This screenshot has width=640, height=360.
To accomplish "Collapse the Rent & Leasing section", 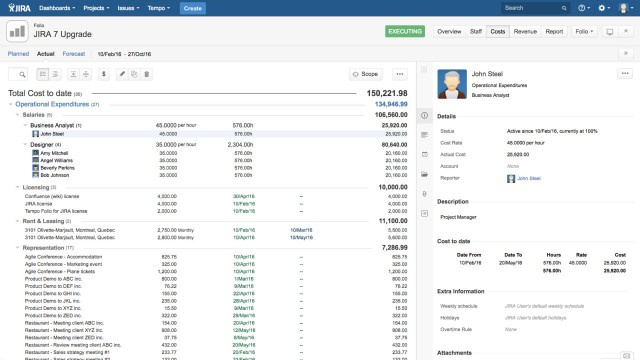I will pos(18,221).
